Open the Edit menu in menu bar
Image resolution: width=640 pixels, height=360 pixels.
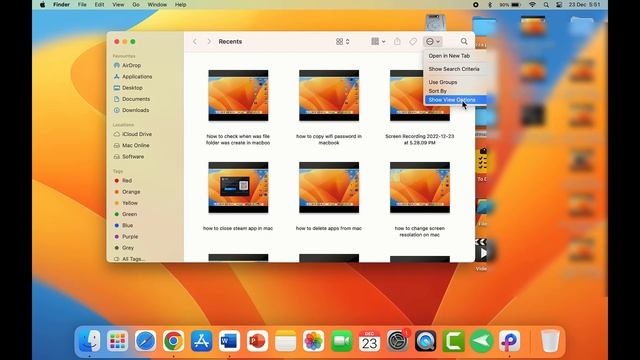point(99,5)
